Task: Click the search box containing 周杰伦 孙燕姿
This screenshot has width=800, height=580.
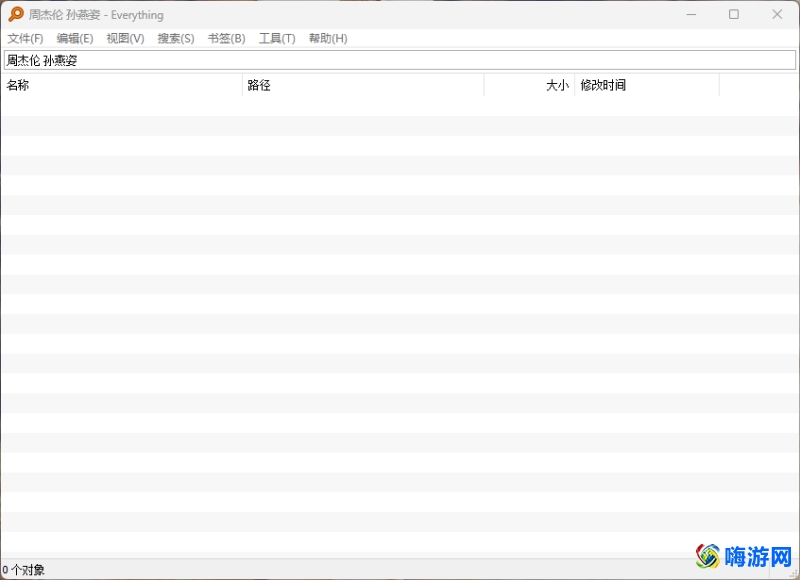Action: (399, 60)
